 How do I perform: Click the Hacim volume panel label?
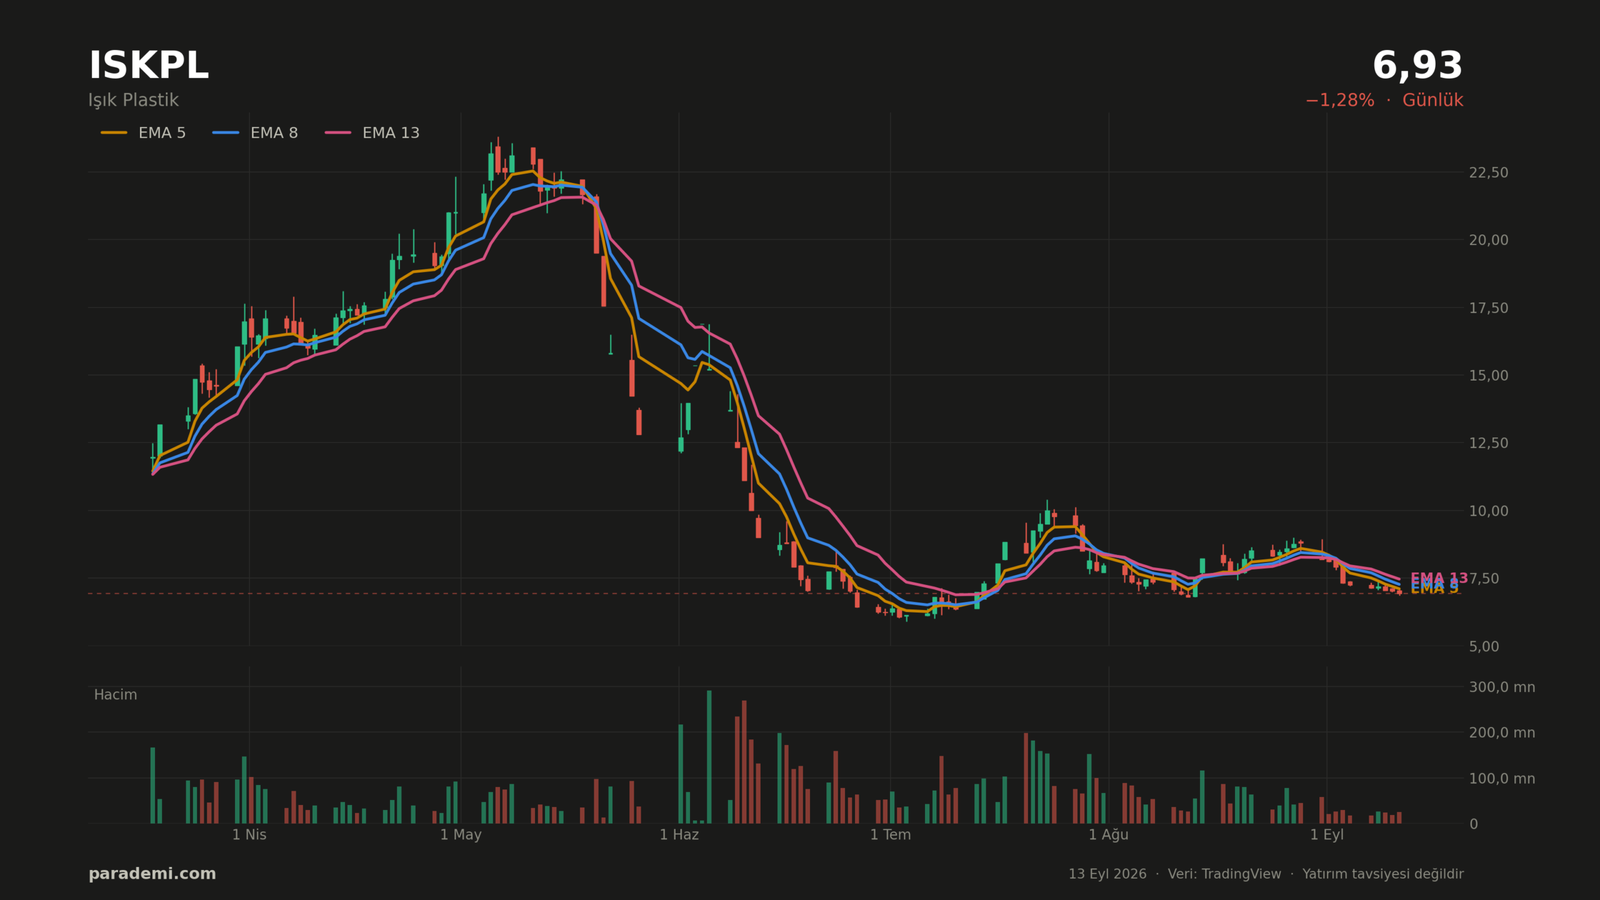115,695
